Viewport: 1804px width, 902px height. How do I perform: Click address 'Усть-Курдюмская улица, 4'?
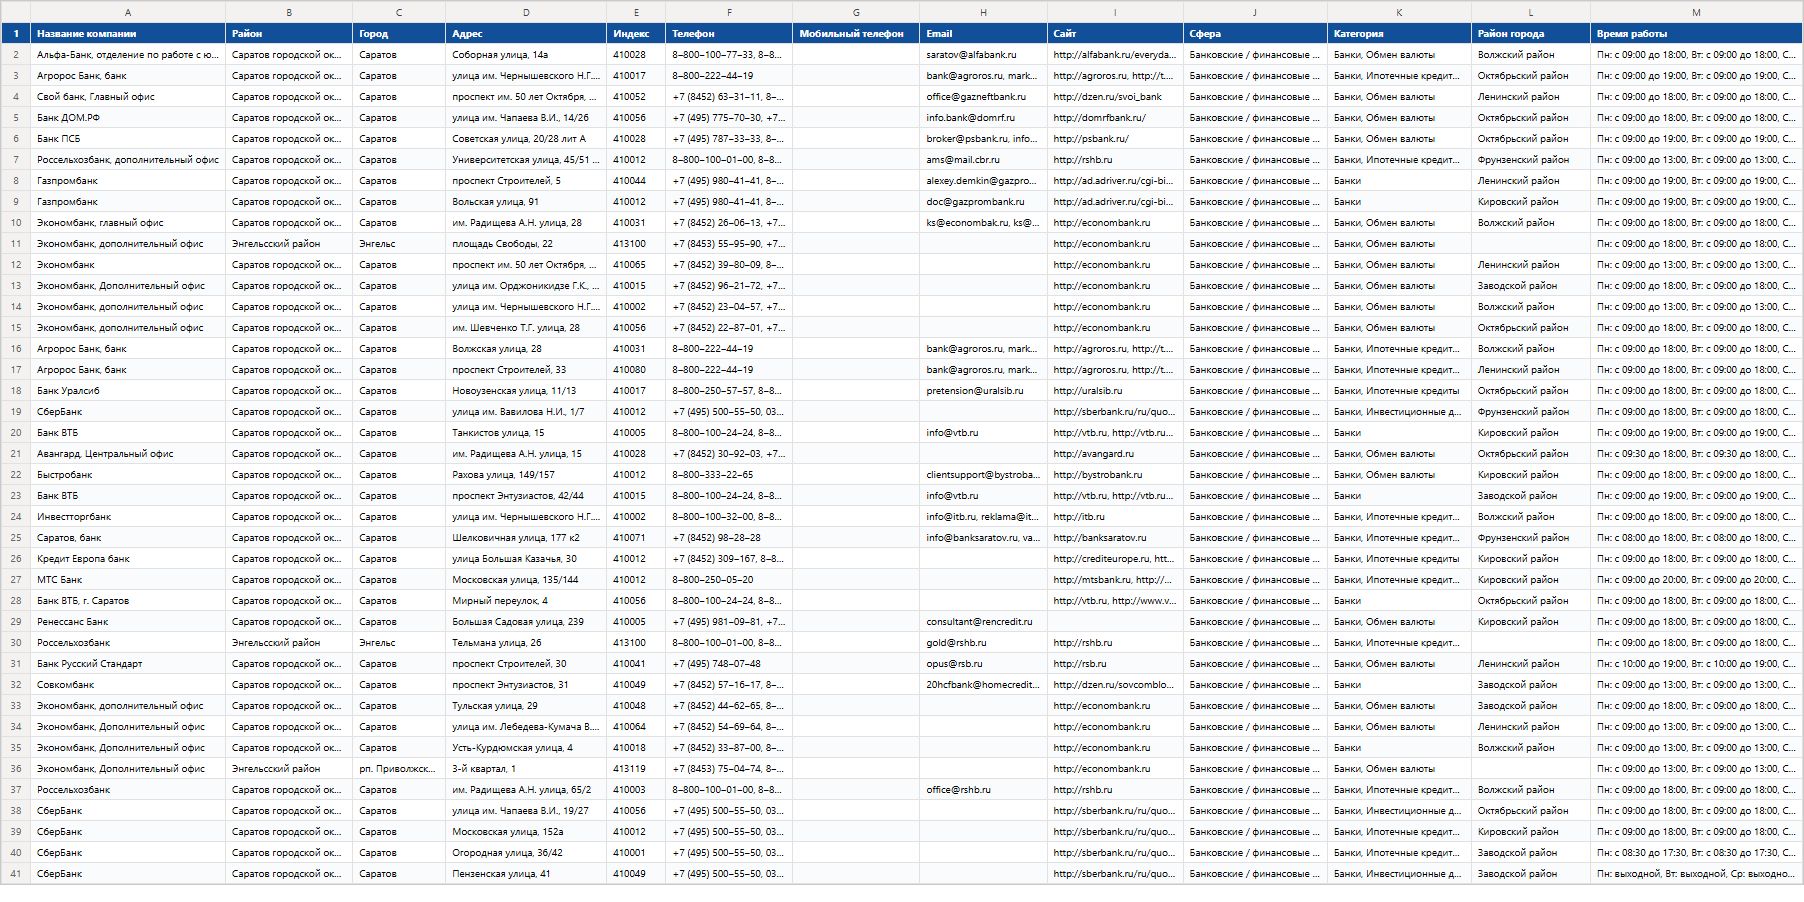pyautogui.click(x=526, y=748)
